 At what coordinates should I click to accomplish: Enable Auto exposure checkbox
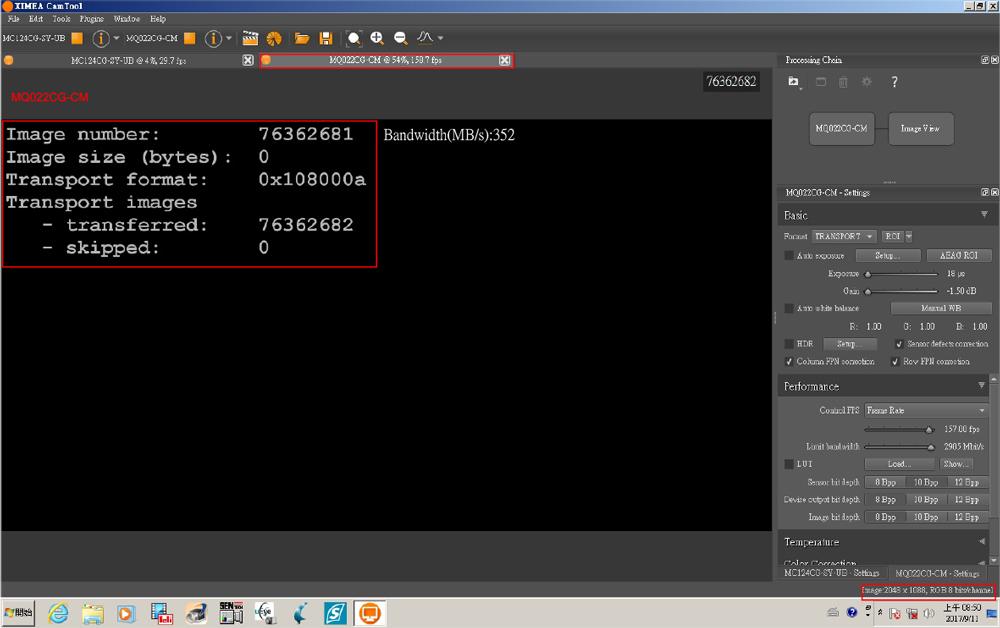click(789, 256)
